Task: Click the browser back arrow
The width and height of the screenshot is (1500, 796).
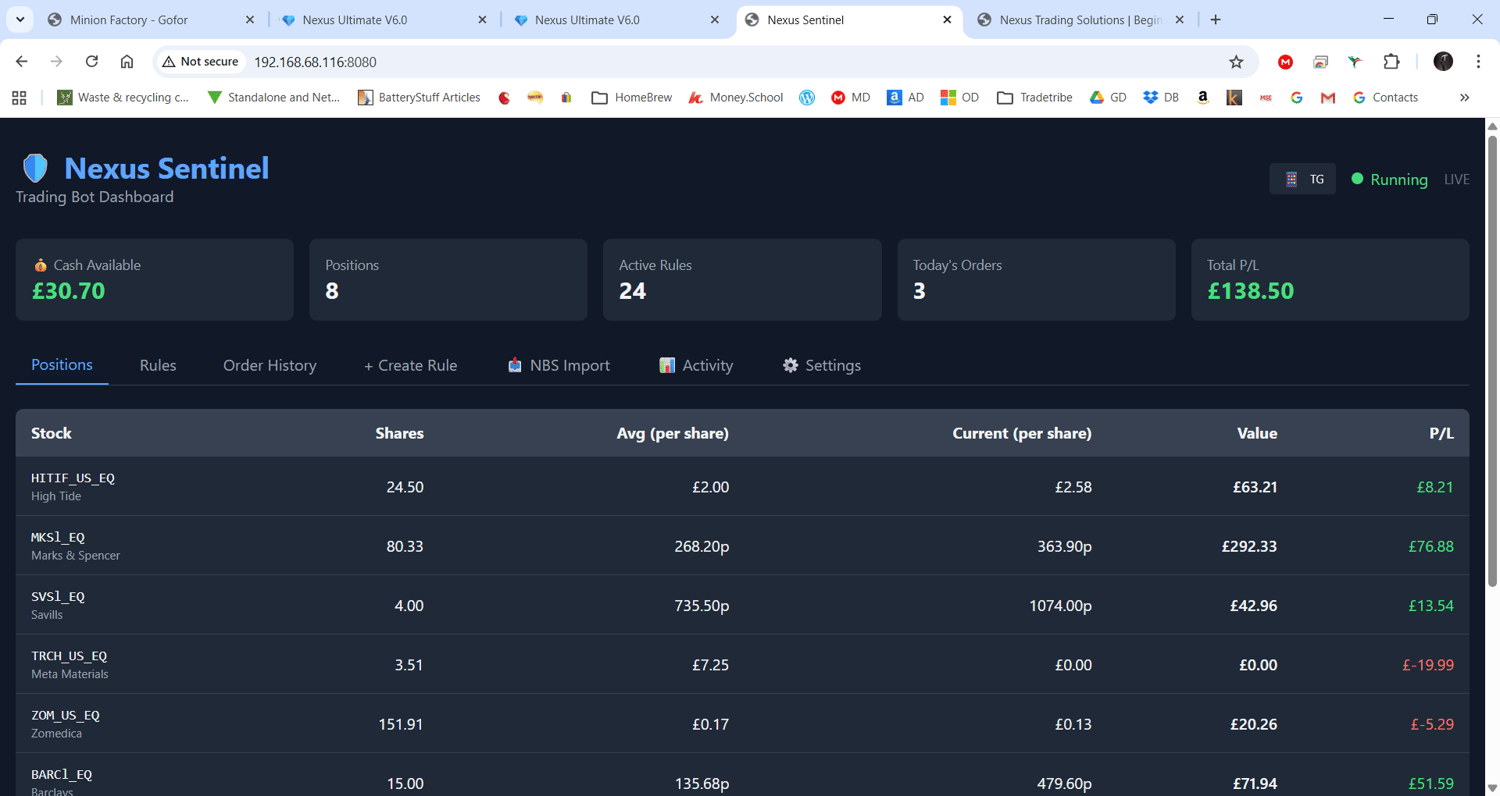Action: [x=22, y=62]
